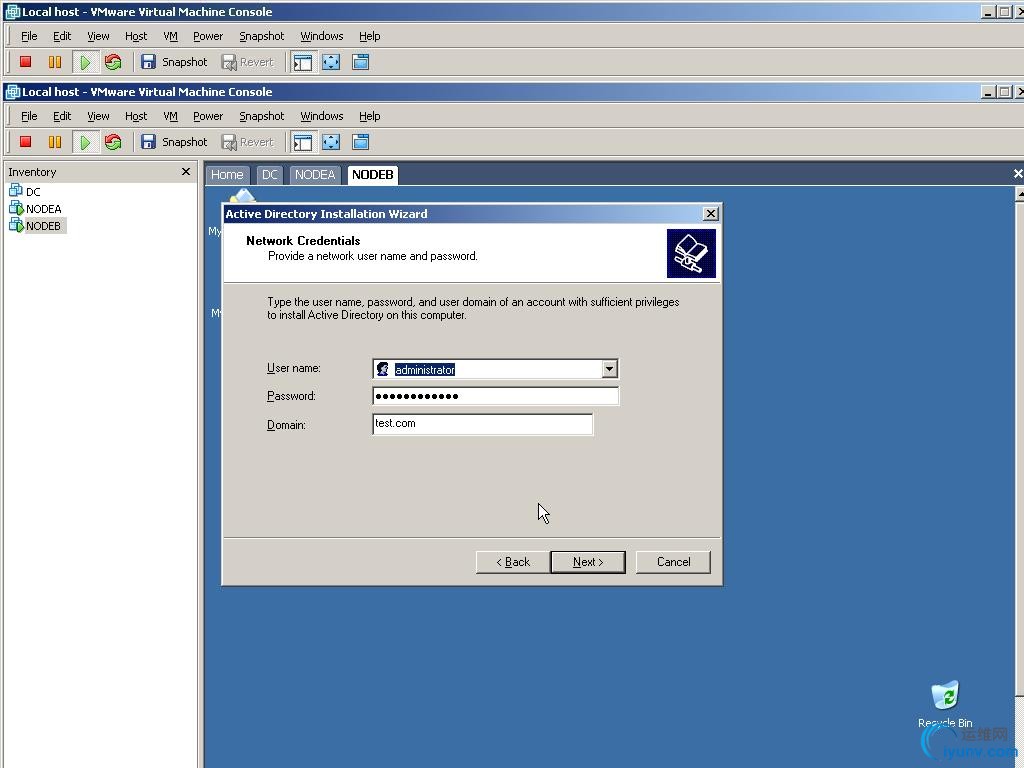Open File menu in lower console window
The image size is (1024, 768).
(29, 116)
